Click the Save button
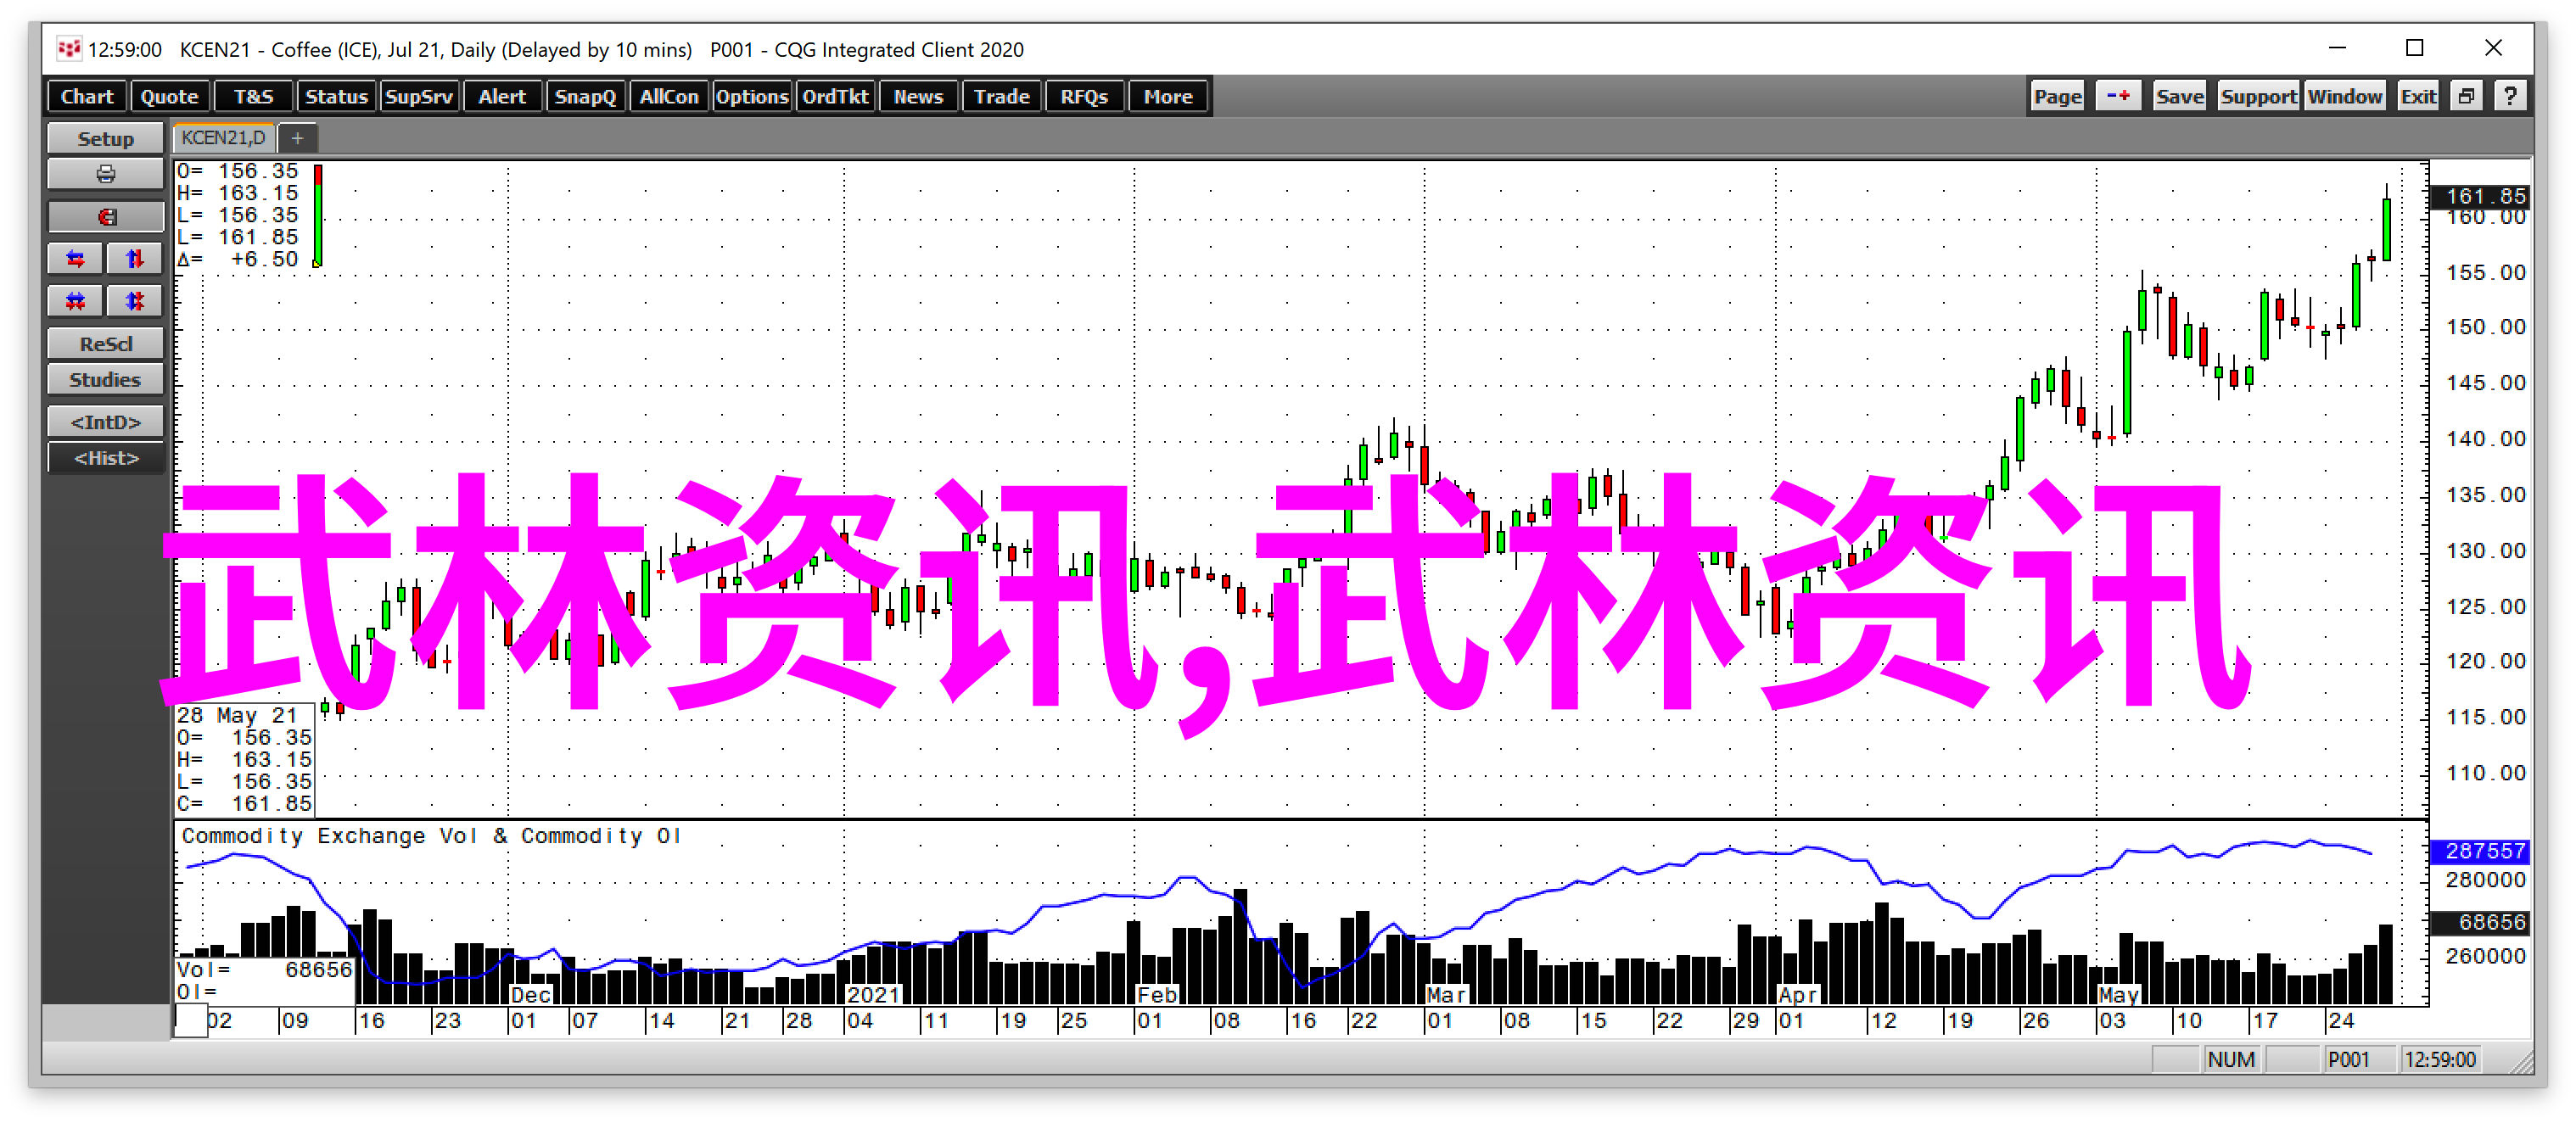Viewport: 2576px width, 1123px height. point(2179,97)
